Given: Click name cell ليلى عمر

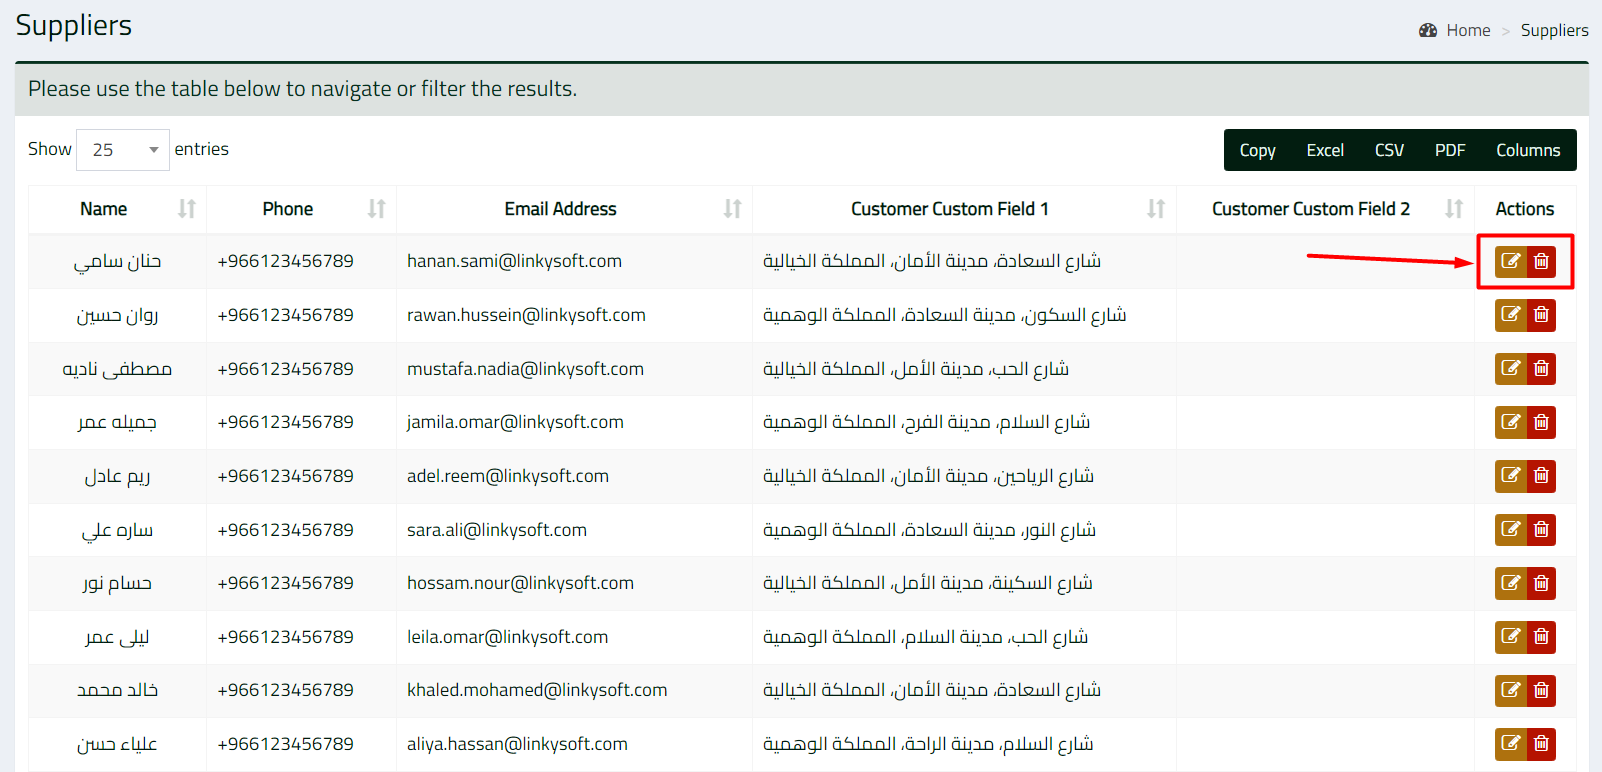Looking at the screenshot, I should (x=117, y=637).
